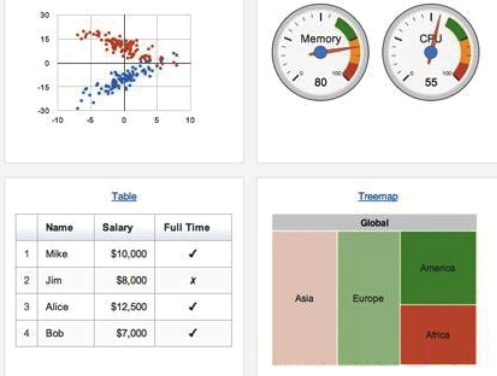Open the Table chart link

click(x=124, y=196)
